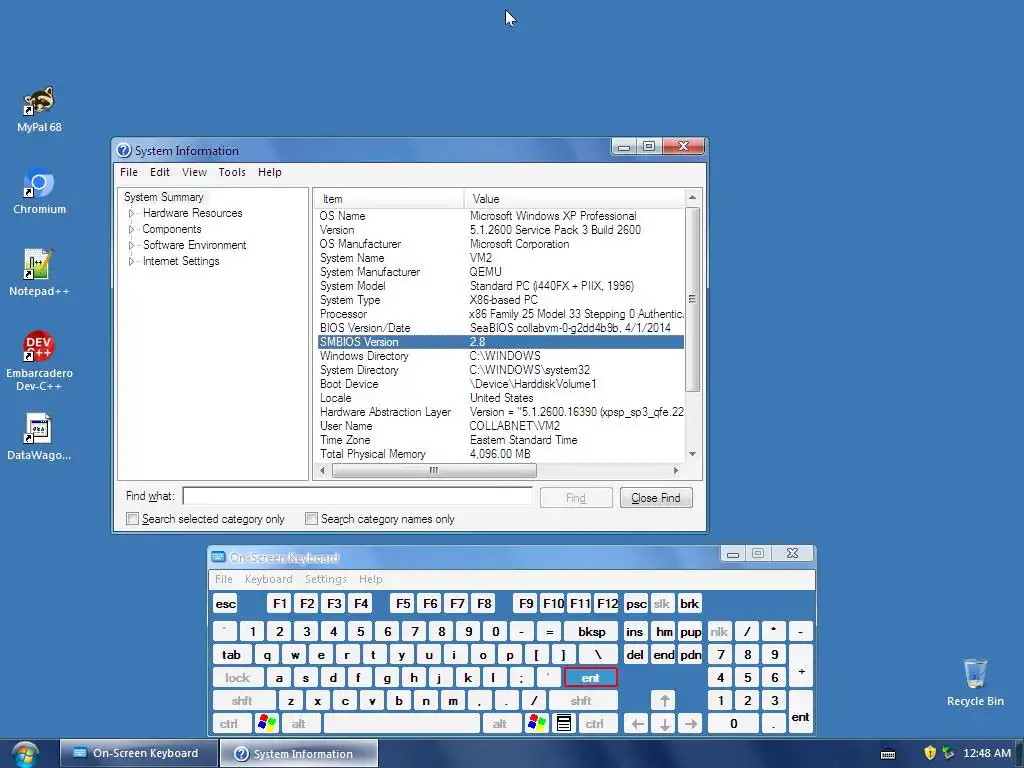Open the Tools menu
This screenshot has height=768, width=1024.
[232, 172]
